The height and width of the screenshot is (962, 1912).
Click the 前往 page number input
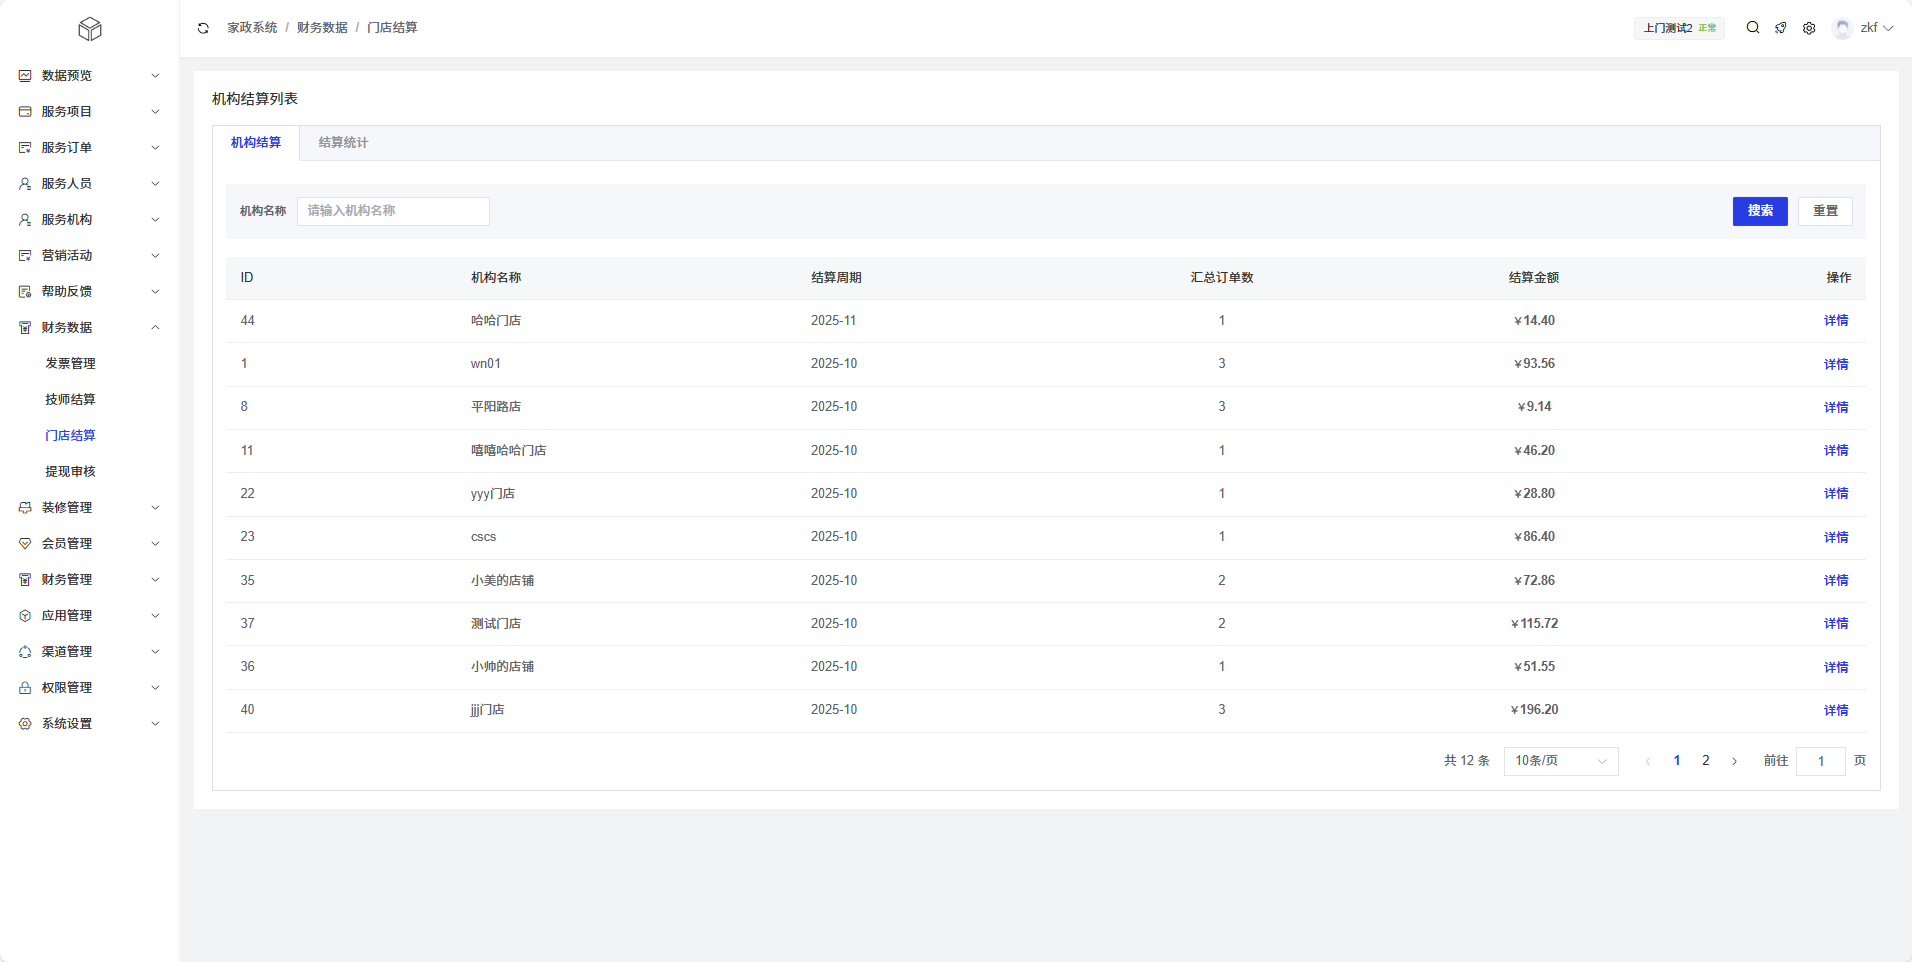1821,761
